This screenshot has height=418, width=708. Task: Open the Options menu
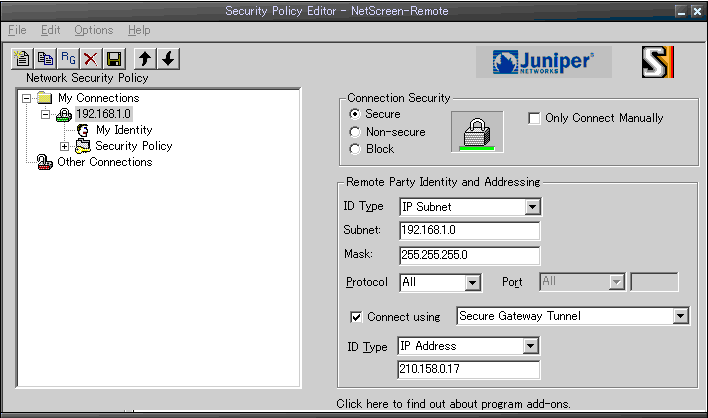(x=93, y=30)
